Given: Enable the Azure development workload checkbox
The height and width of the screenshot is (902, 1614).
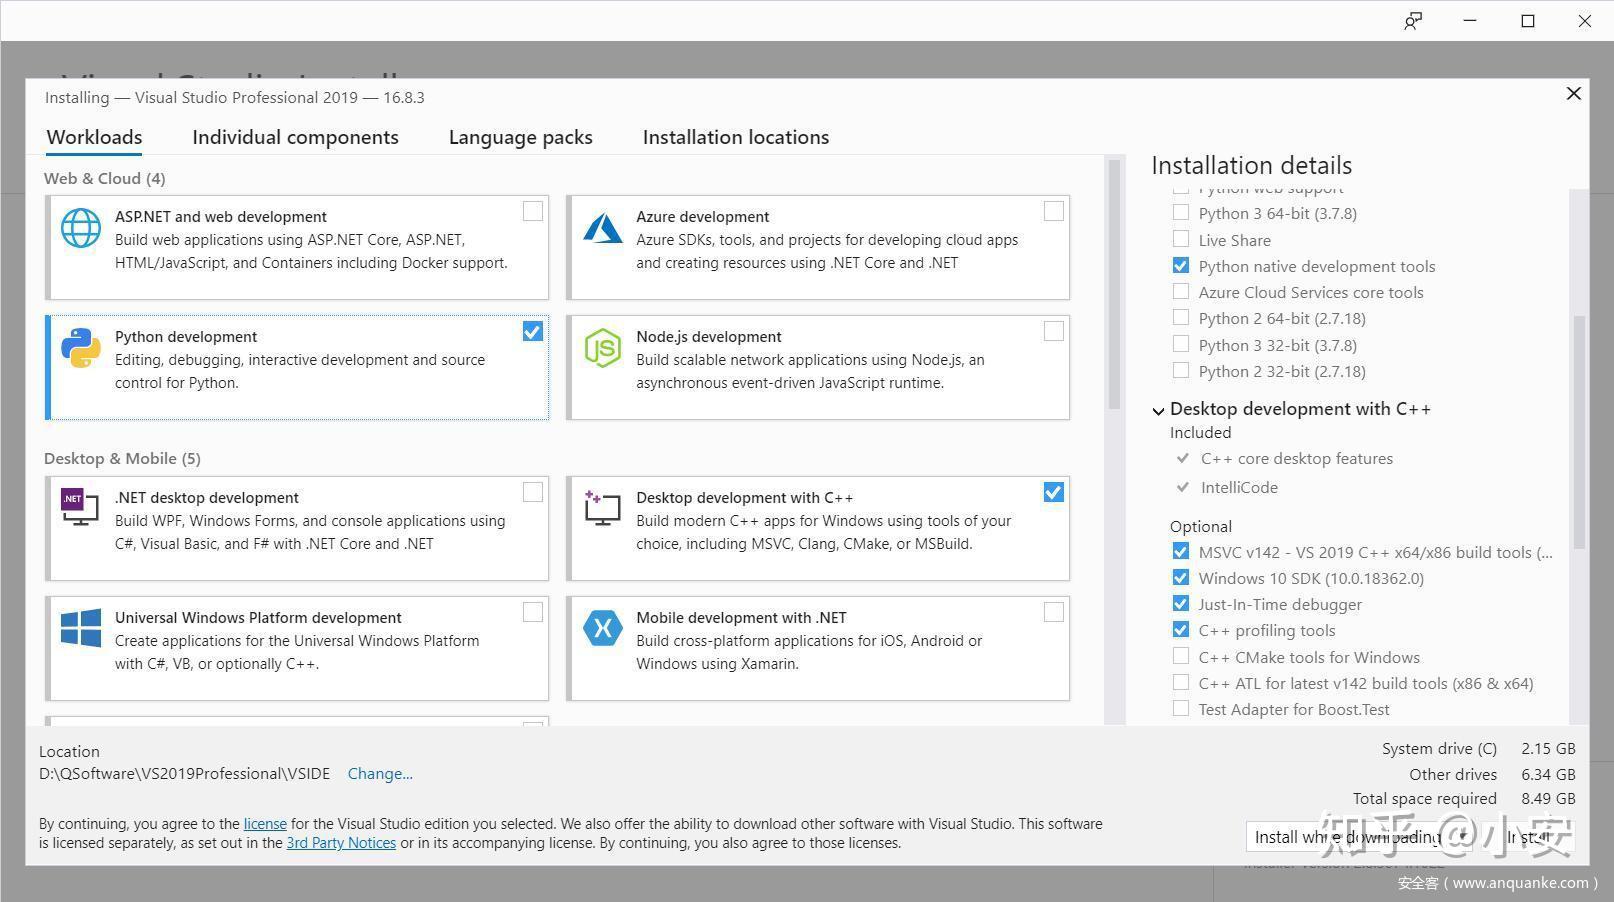Looking at the screenshot, I should click(1054, 211).
